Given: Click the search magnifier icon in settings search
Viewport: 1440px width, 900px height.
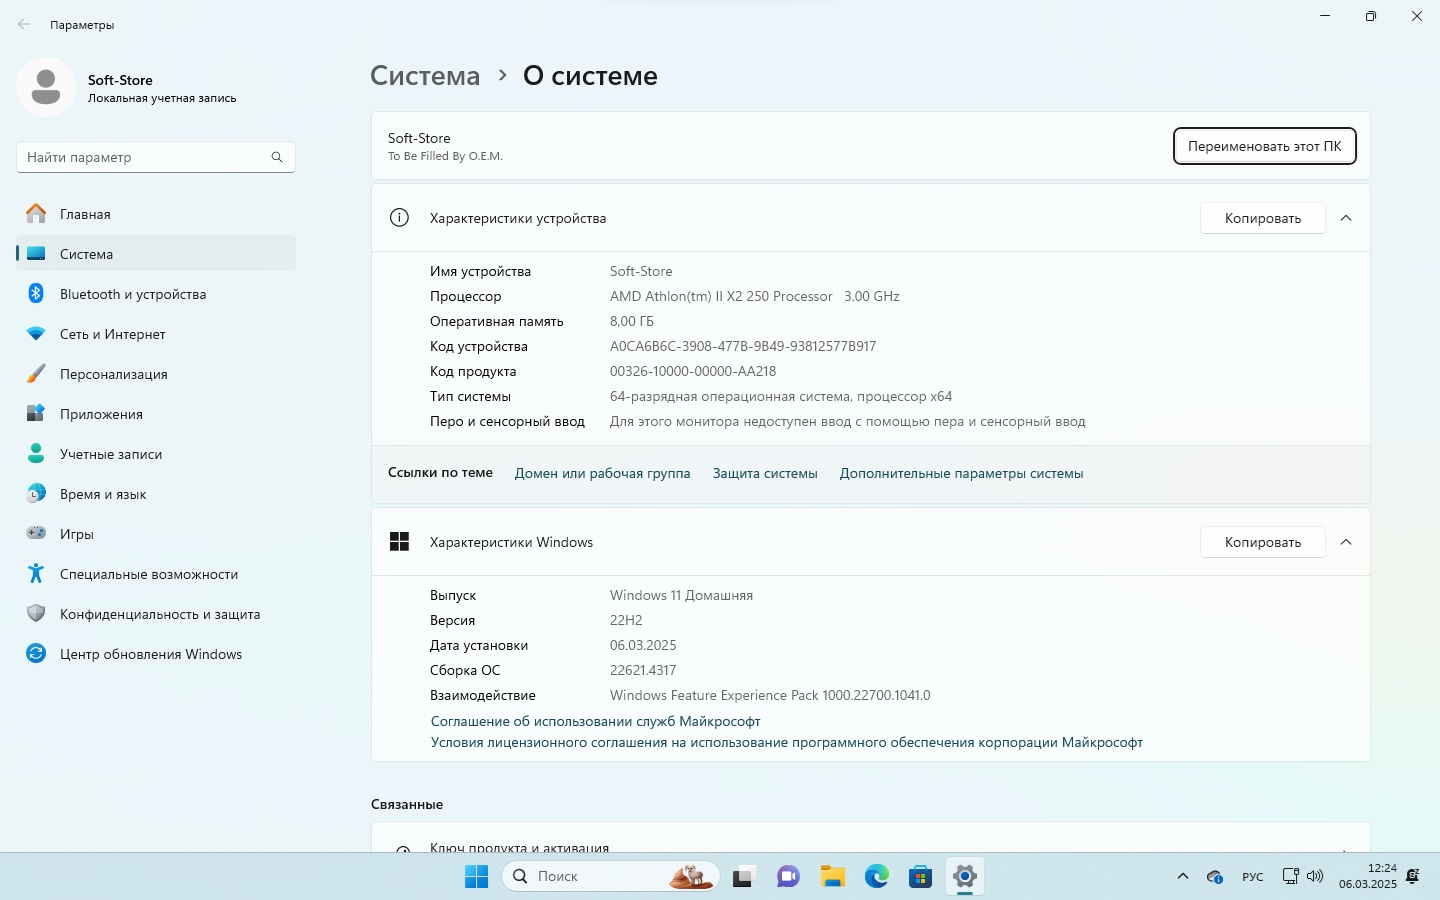Looking at the screenshot, I should point(277,157).
